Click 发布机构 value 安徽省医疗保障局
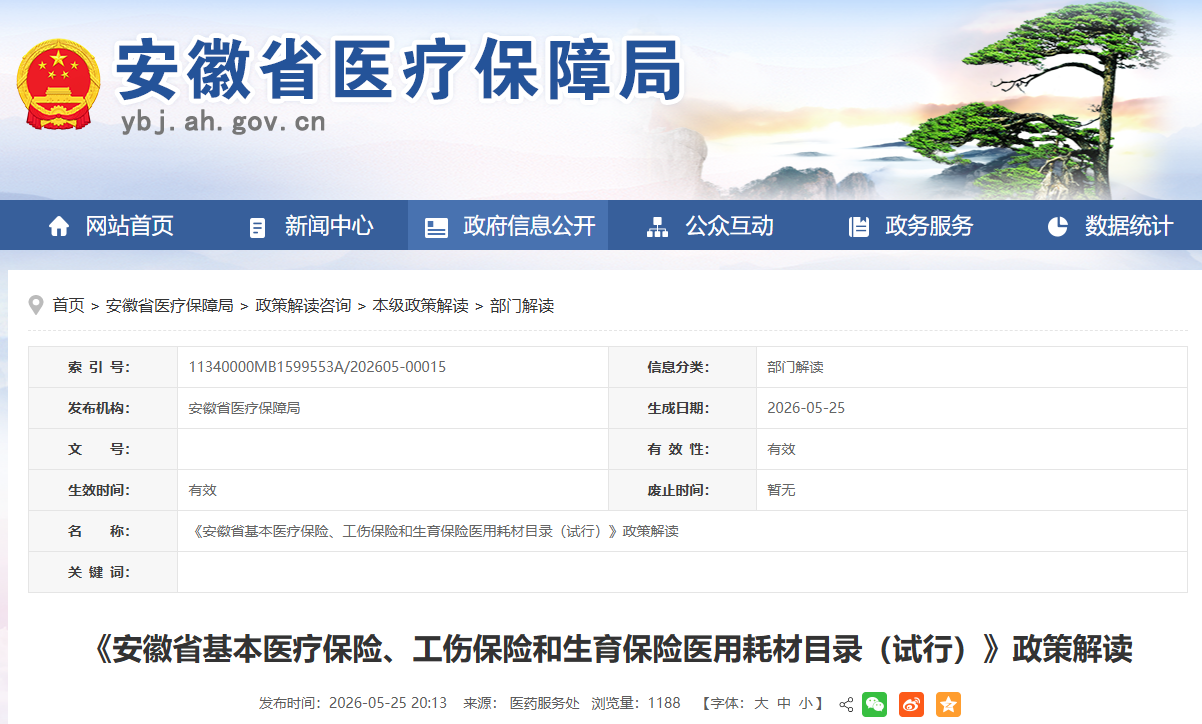The width and height of the screenshot is (1202, 724). 245,408
